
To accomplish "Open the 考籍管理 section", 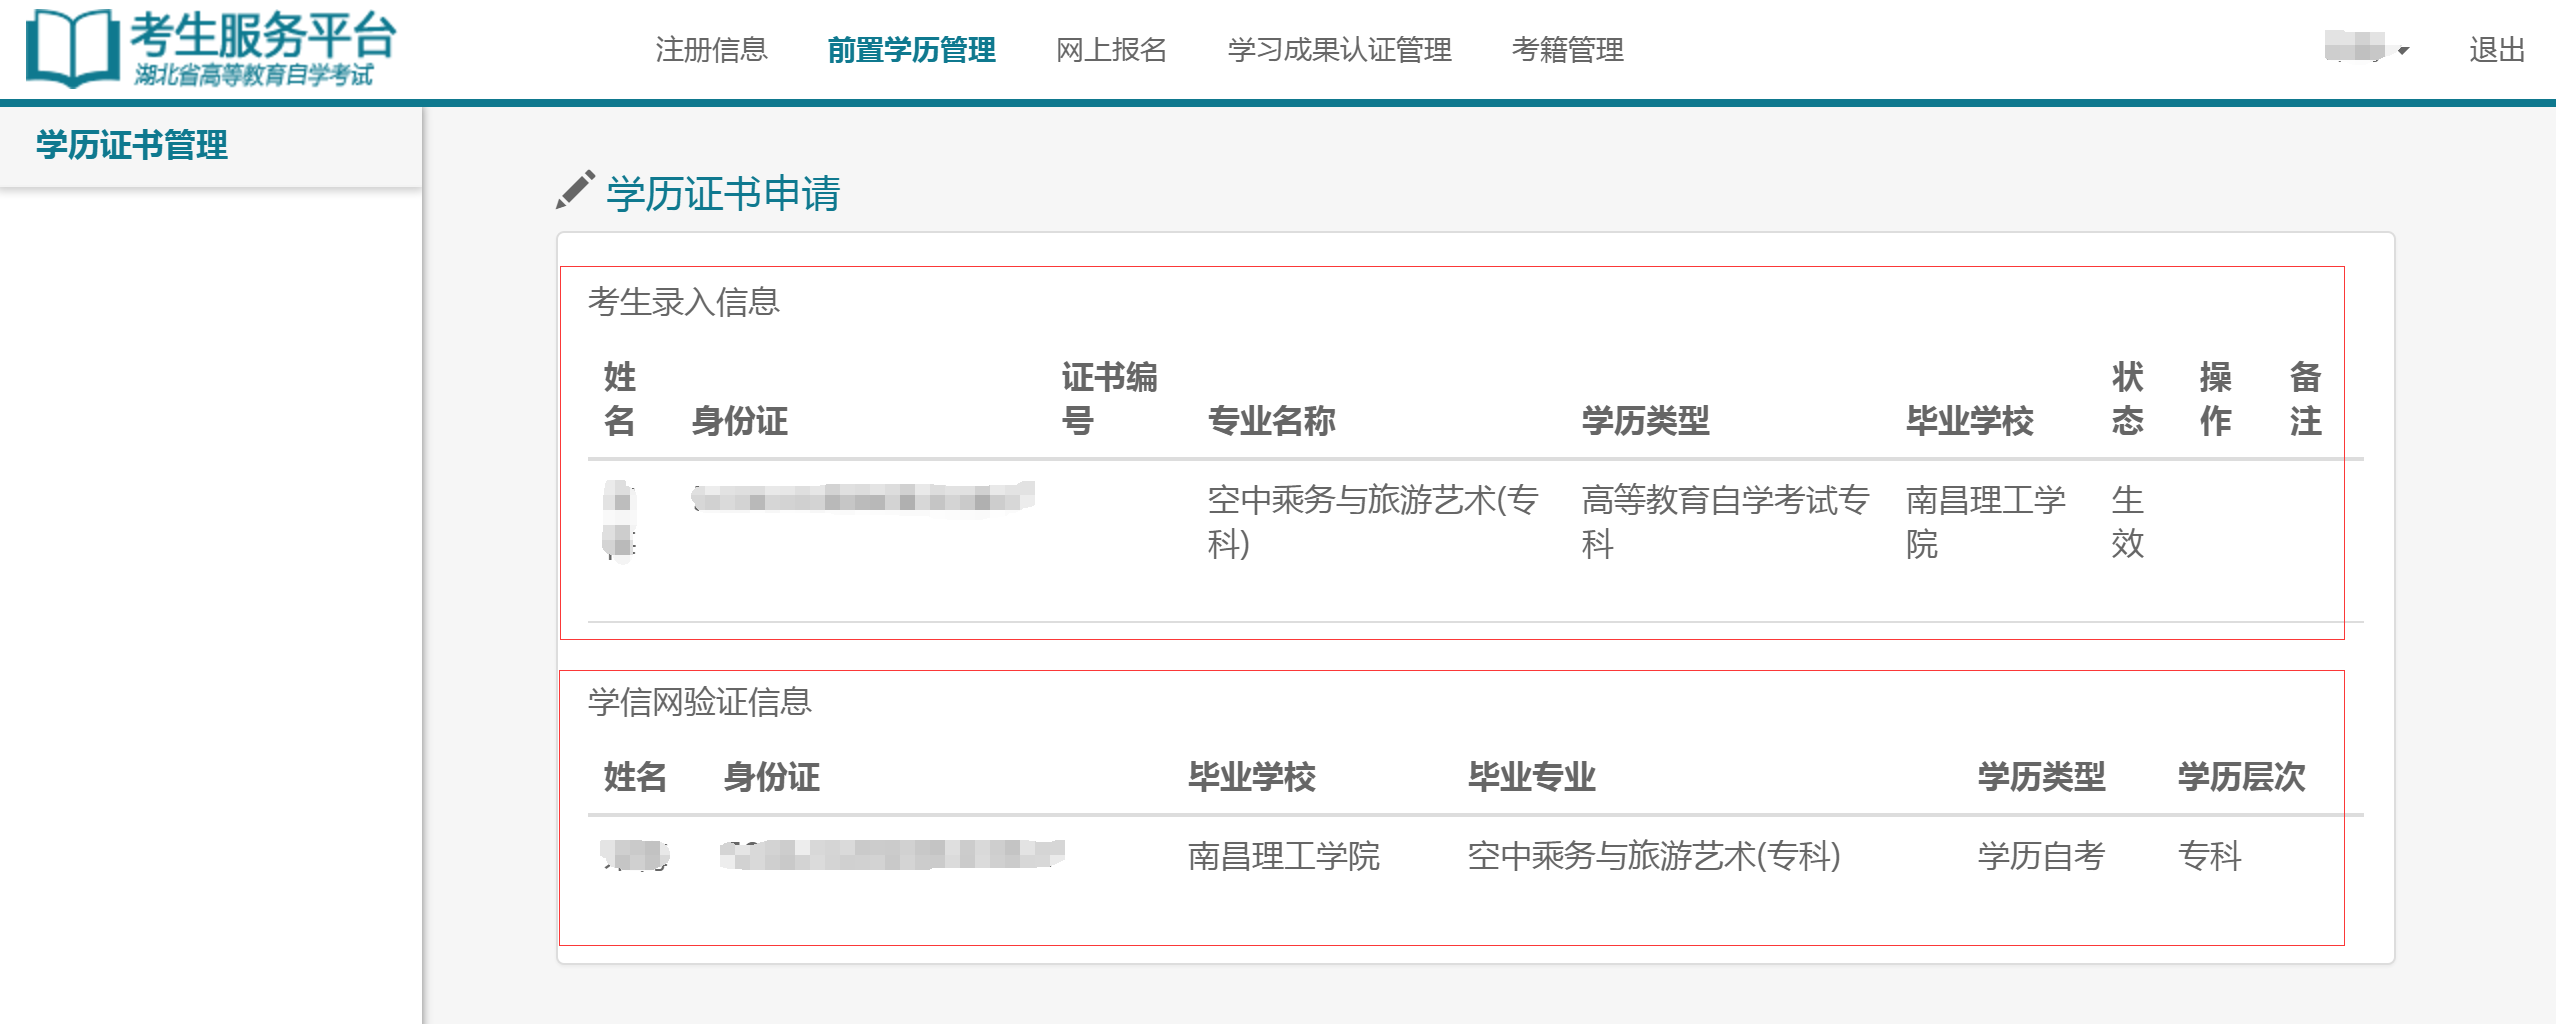I will pyautogui.click(x=1570, y=50).
